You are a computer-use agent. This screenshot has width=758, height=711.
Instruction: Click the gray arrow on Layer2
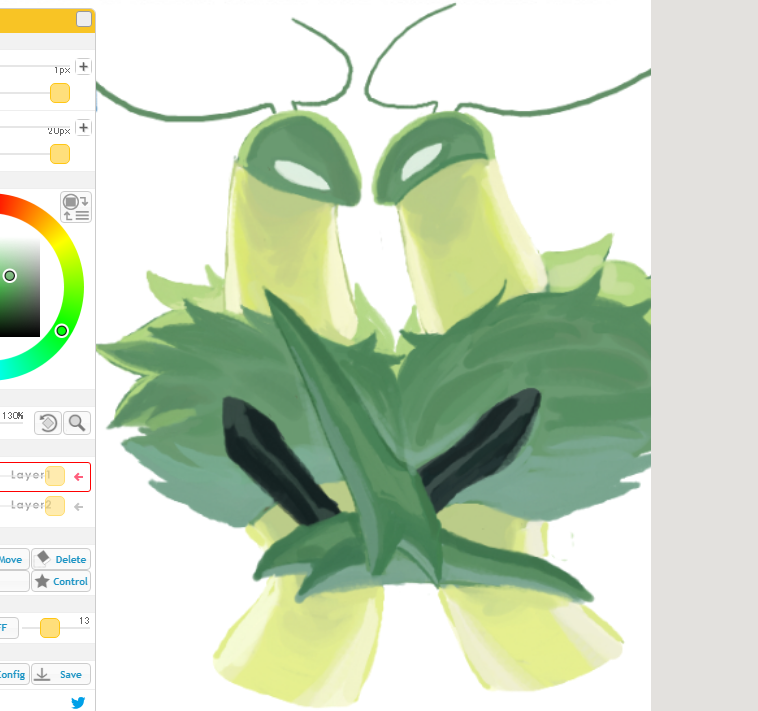coord(79,507)
